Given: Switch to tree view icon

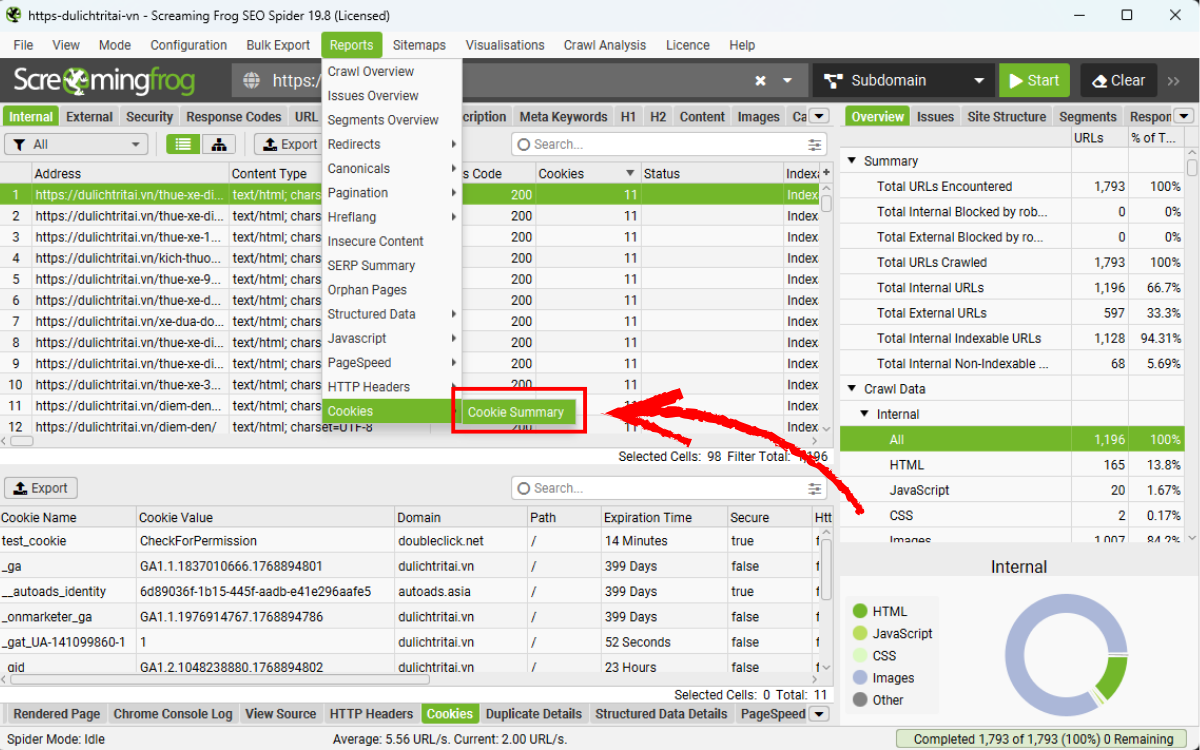Looking at the screenshot, I should pyautogui.click(x=218, y=145).
